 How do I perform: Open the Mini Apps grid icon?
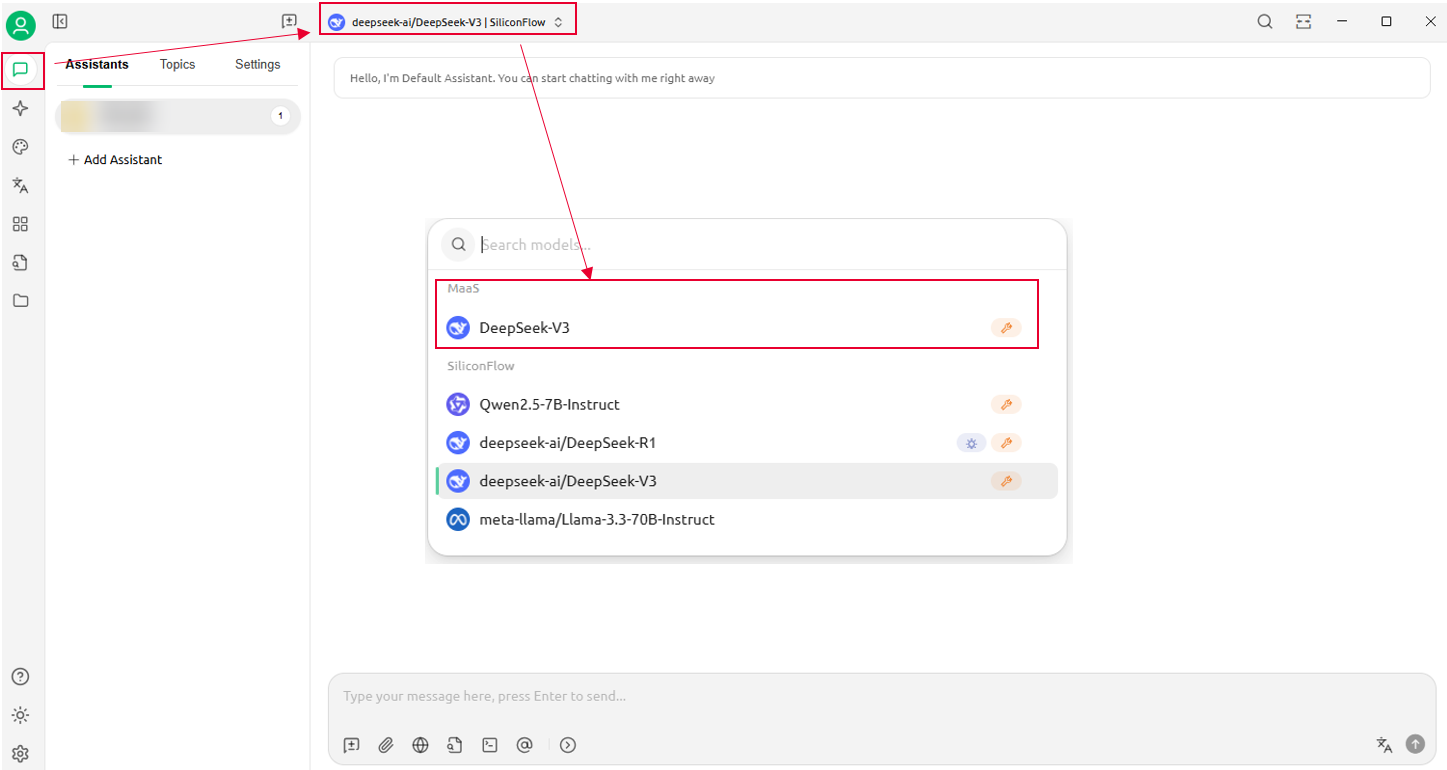point(20,224)
